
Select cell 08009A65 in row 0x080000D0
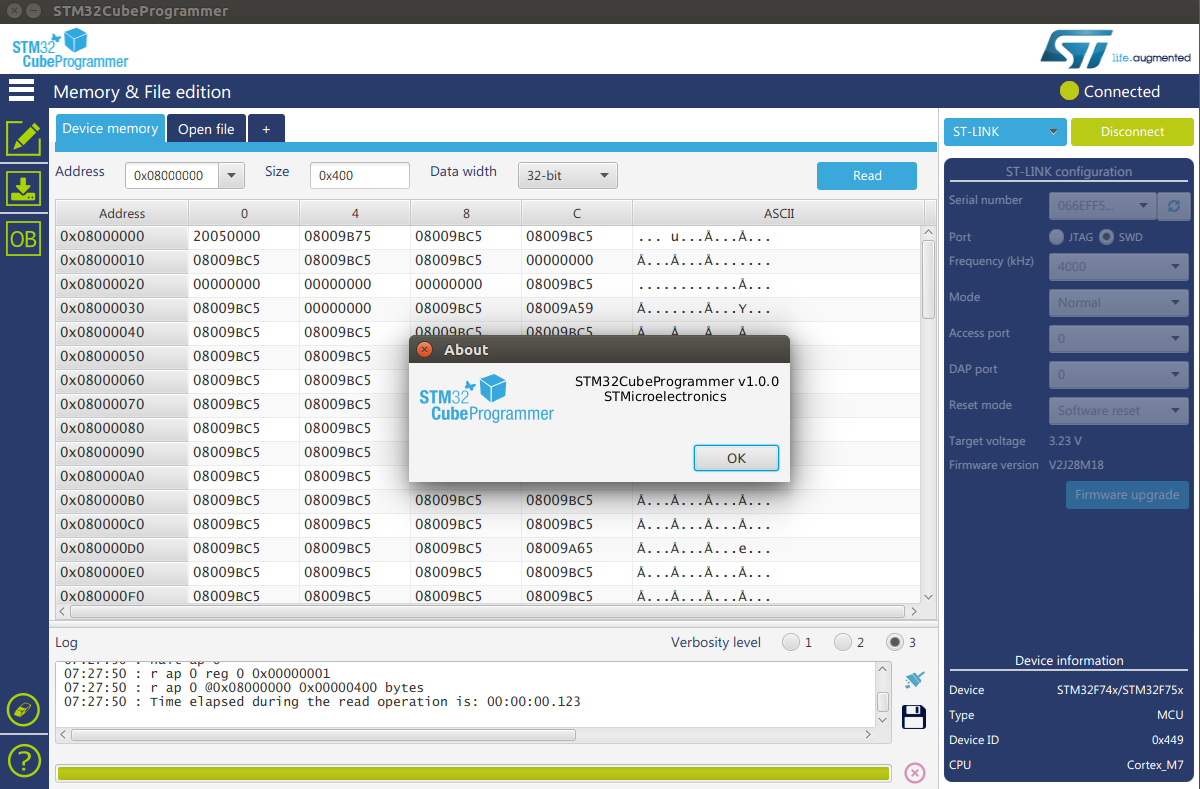[x=577, y=548]
